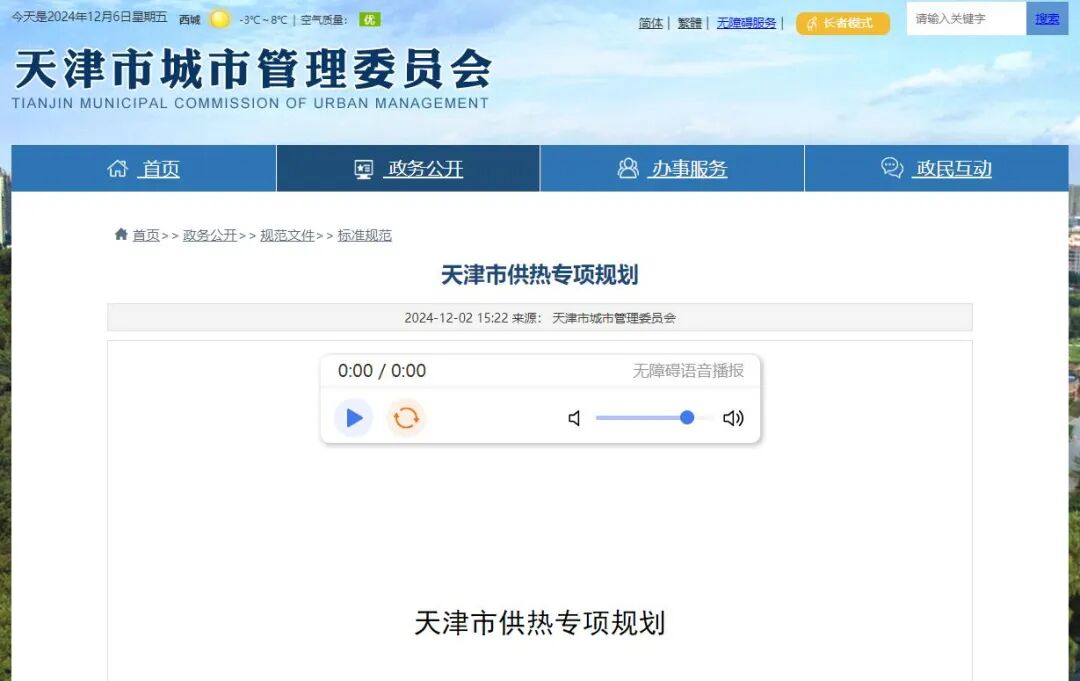The width and height of the screenshot is (1080, 681).
Task: Mute the voice broadcast via left speaker icon
Action: tap(573, 418)
